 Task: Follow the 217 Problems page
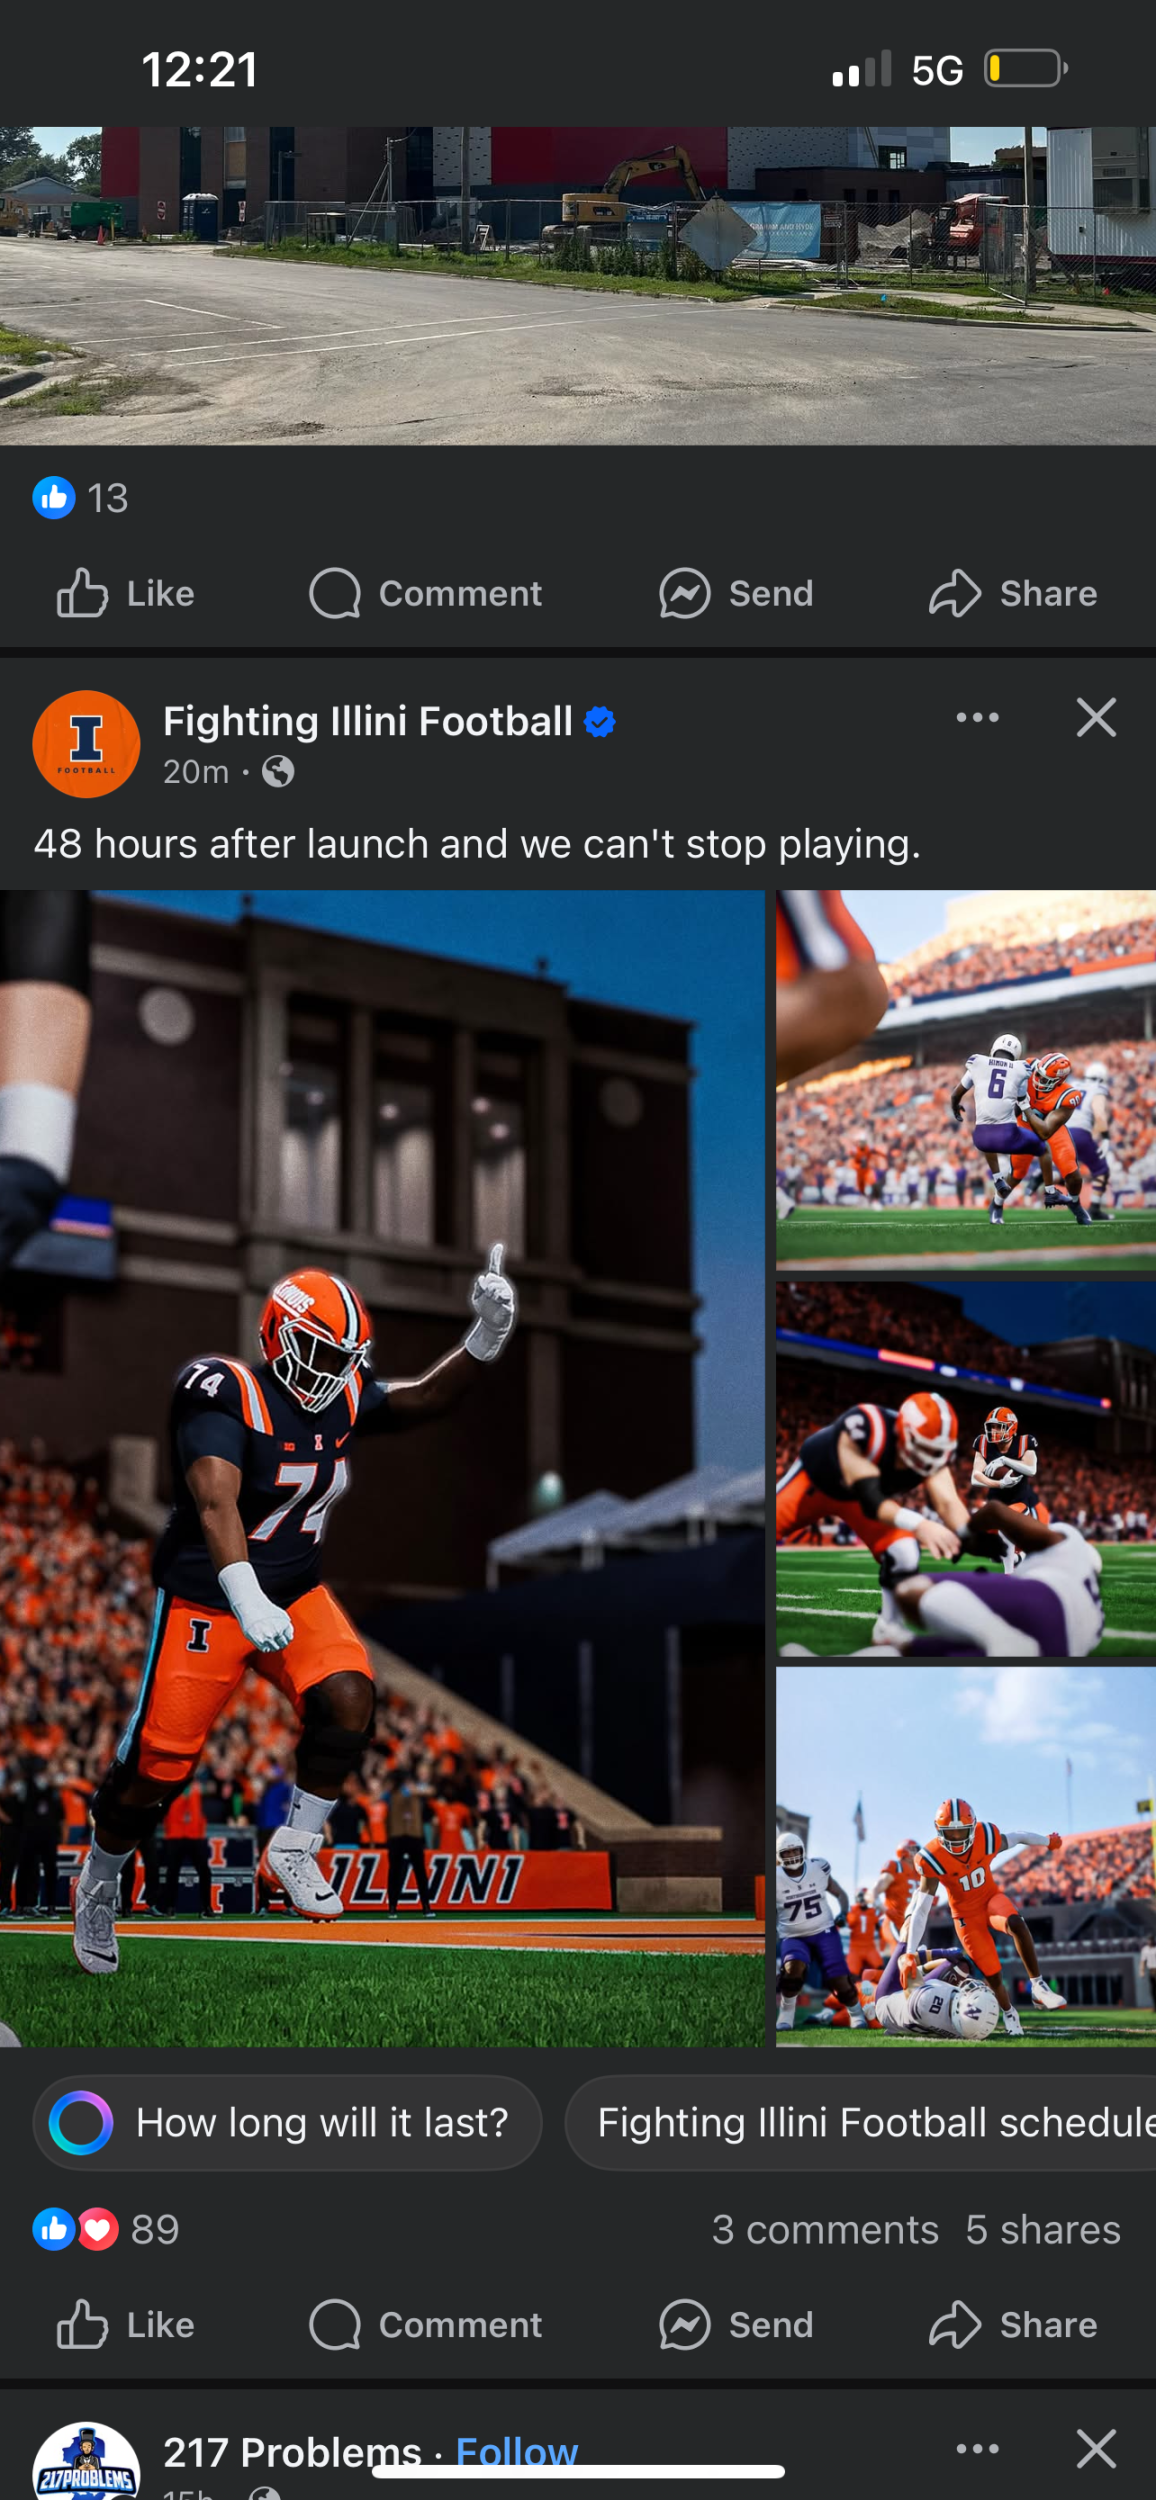point(516,2452)
